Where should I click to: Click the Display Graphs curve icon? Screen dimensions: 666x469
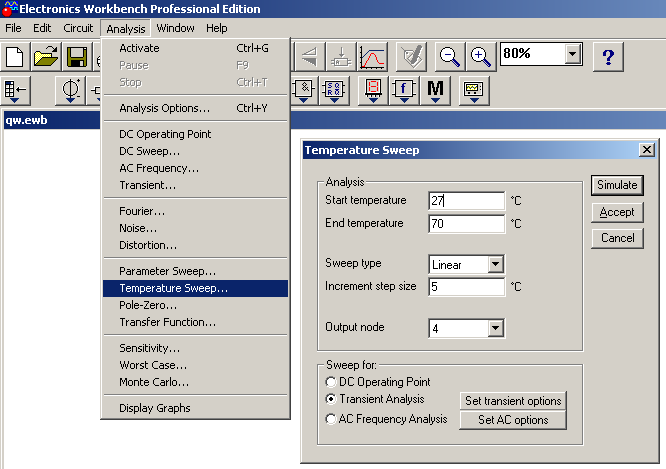[x=372, y=57]
